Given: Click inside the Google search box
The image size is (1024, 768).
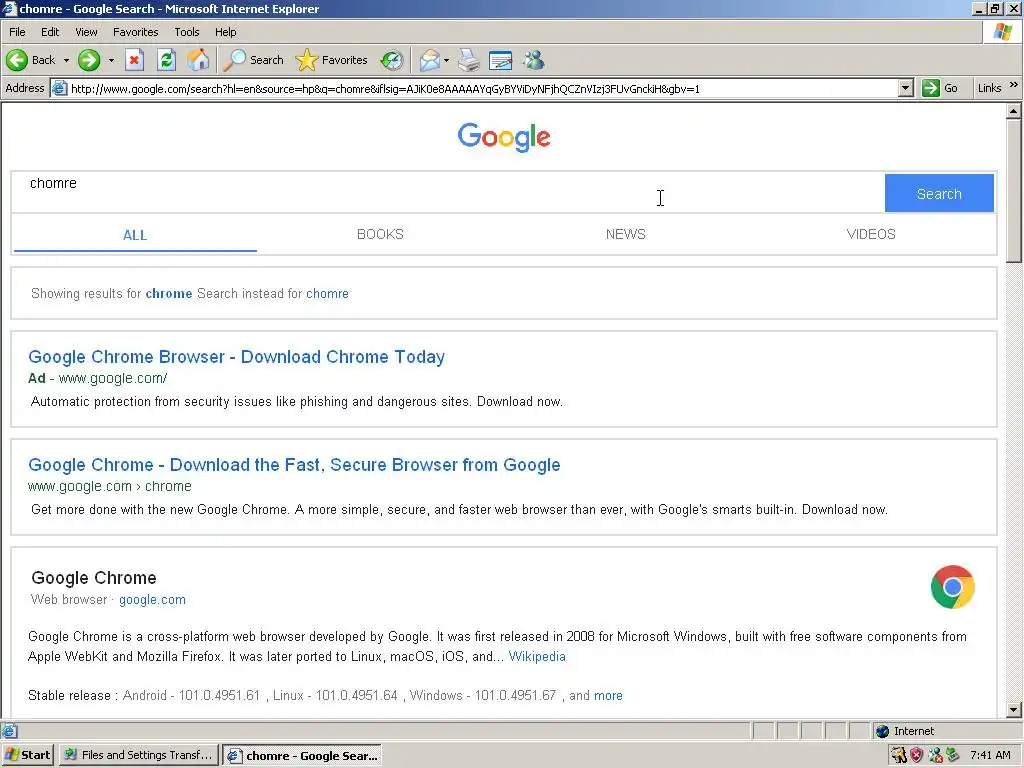Looking at the screenshot, I should [447, 193].
